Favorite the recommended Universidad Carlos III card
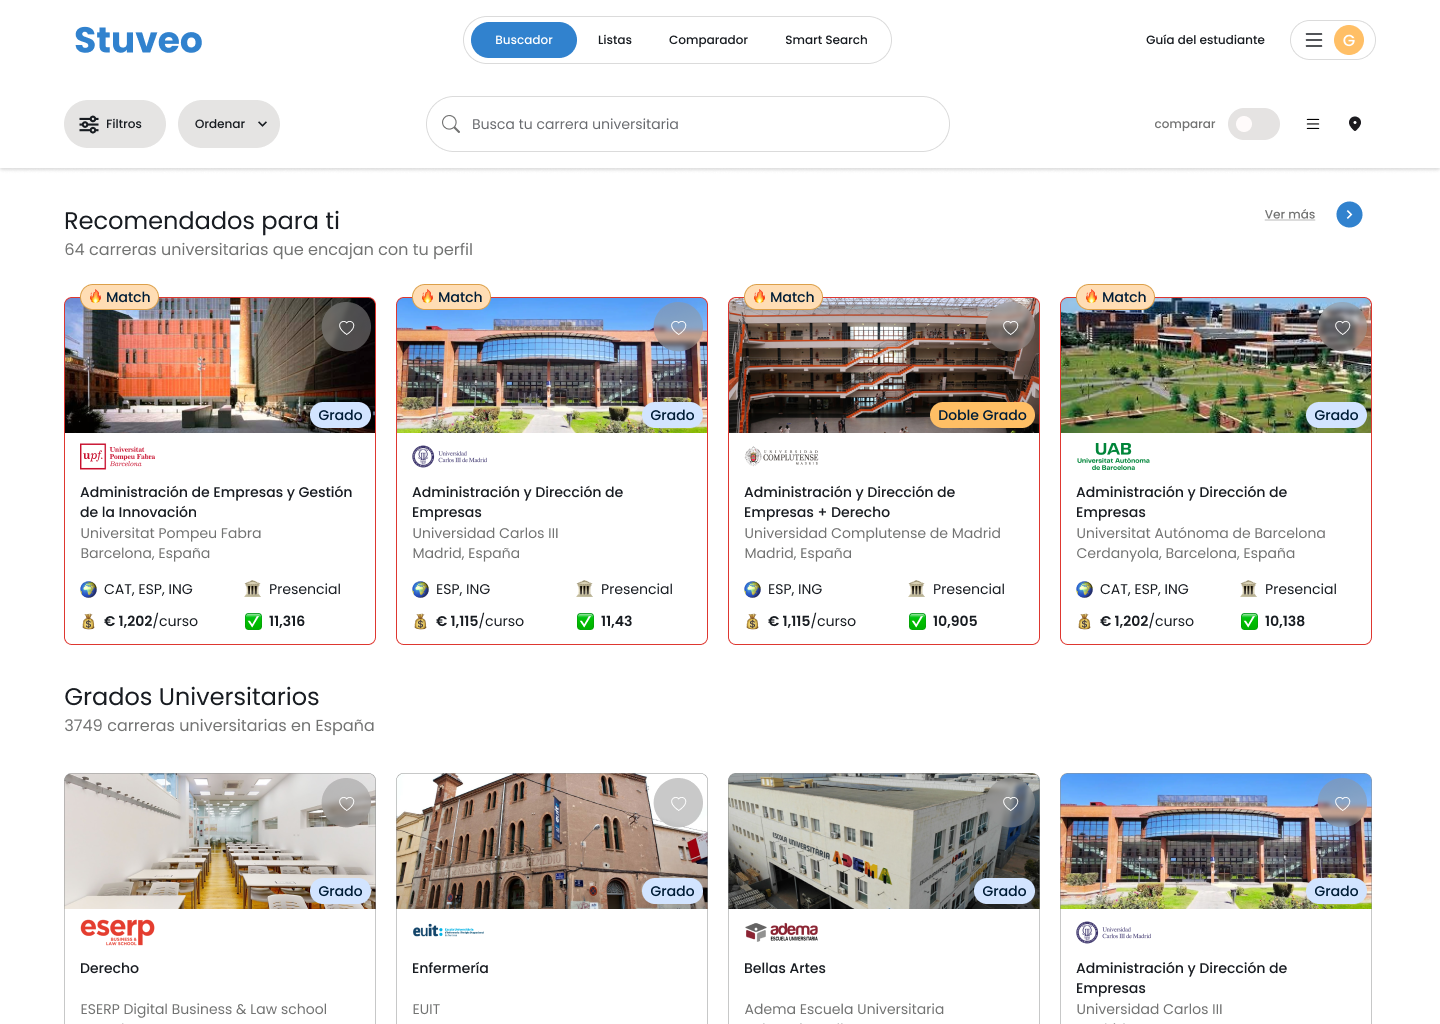This screenshot has height=1024, width=1440. pyautogui.click(x=678, y=327)
